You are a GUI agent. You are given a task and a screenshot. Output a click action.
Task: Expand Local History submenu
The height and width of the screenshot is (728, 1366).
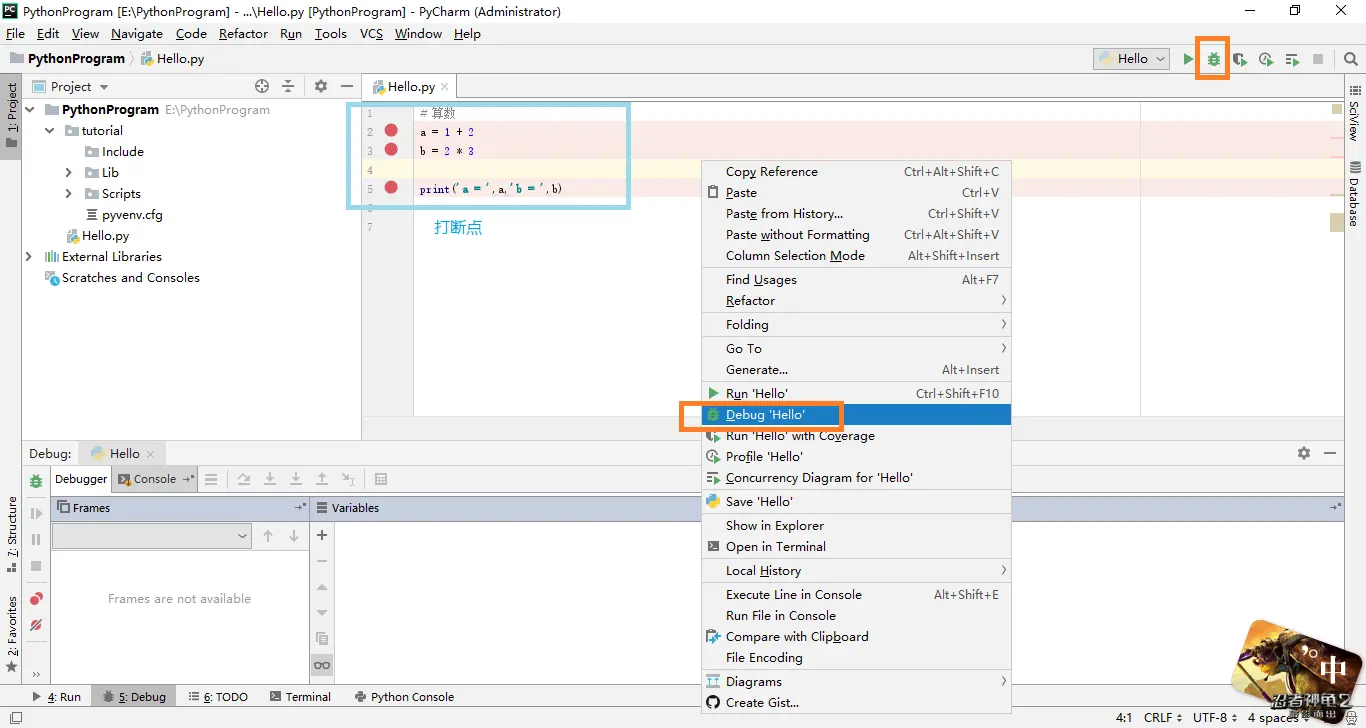[856, 570]
